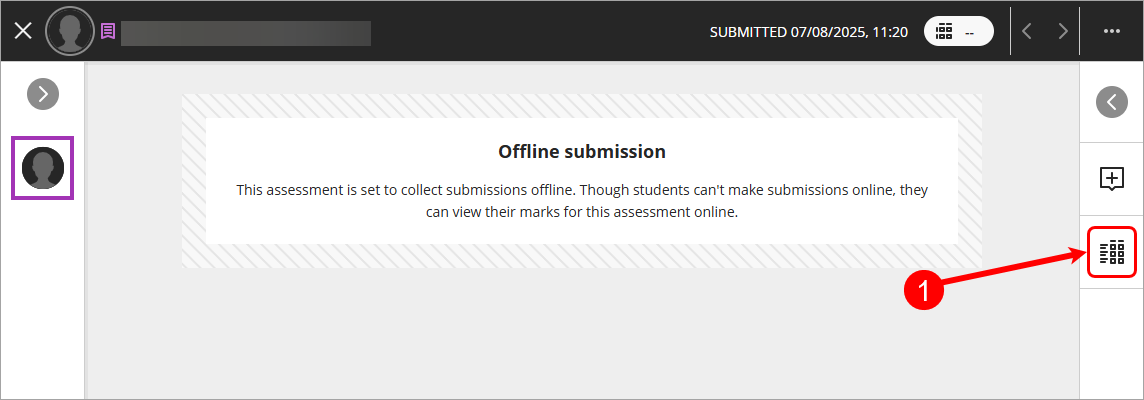This screenshot has height=400, width=1144.
Task: Enter a mark in the '--' grade field
Action: (970, 32)
